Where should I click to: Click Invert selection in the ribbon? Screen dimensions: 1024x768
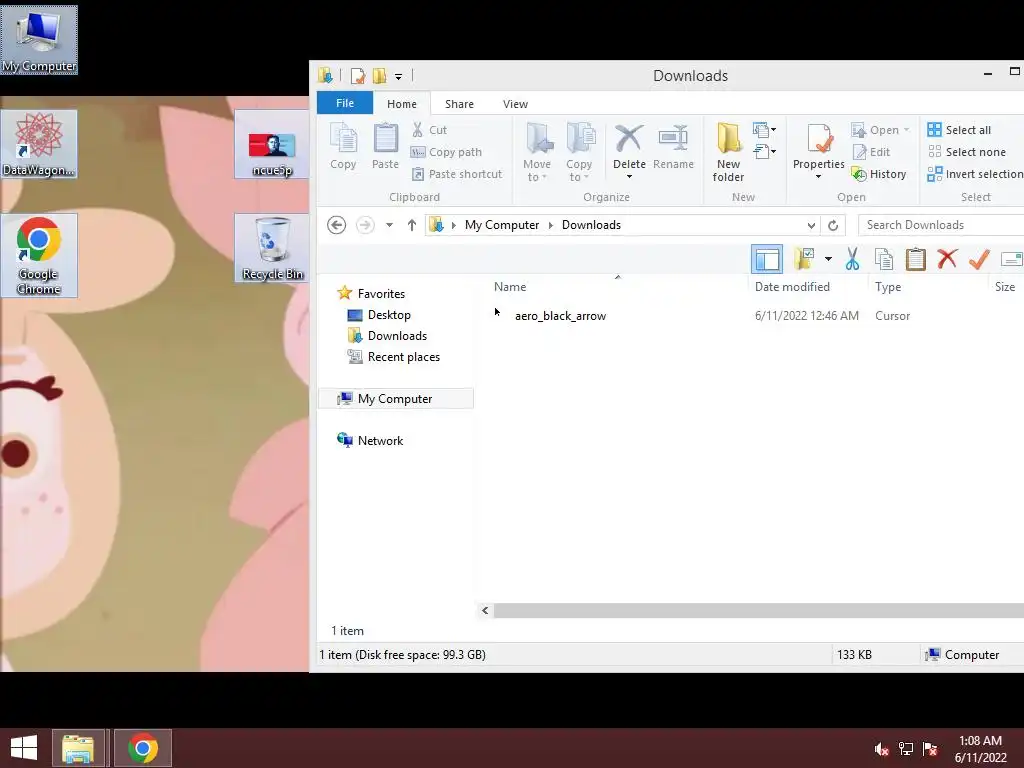coord(975,174)
